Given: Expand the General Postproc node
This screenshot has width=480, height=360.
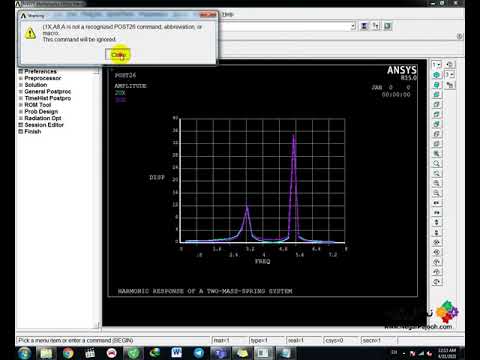Looking at the screenshot, I should coord(21,91).
